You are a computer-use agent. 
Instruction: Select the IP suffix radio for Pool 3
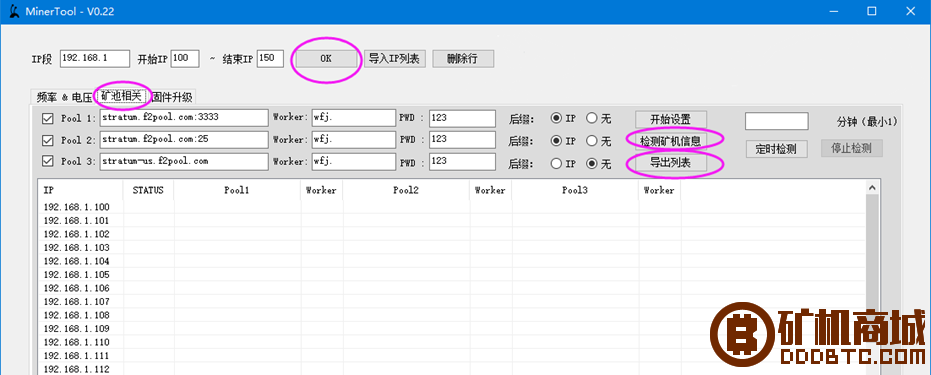(556, 164)
